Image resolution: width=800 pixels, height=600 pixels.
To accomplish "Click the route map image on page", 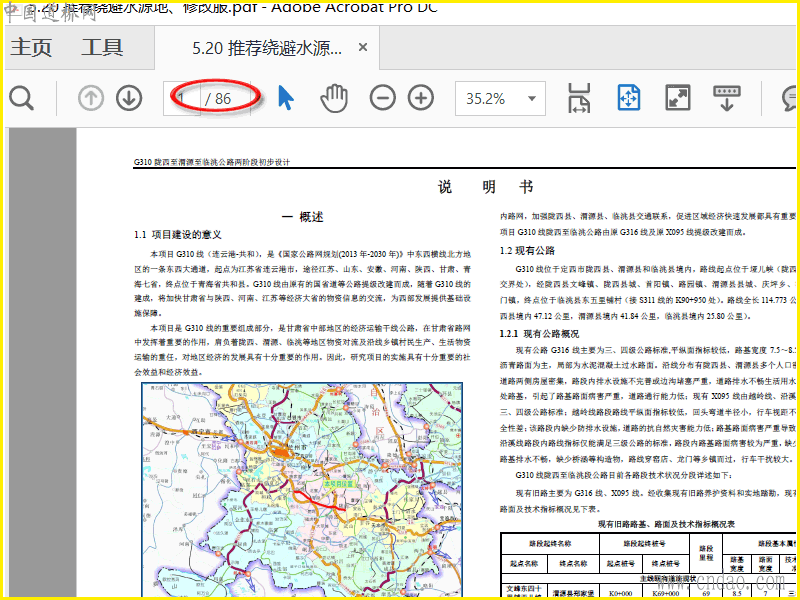I will [302, 490].
